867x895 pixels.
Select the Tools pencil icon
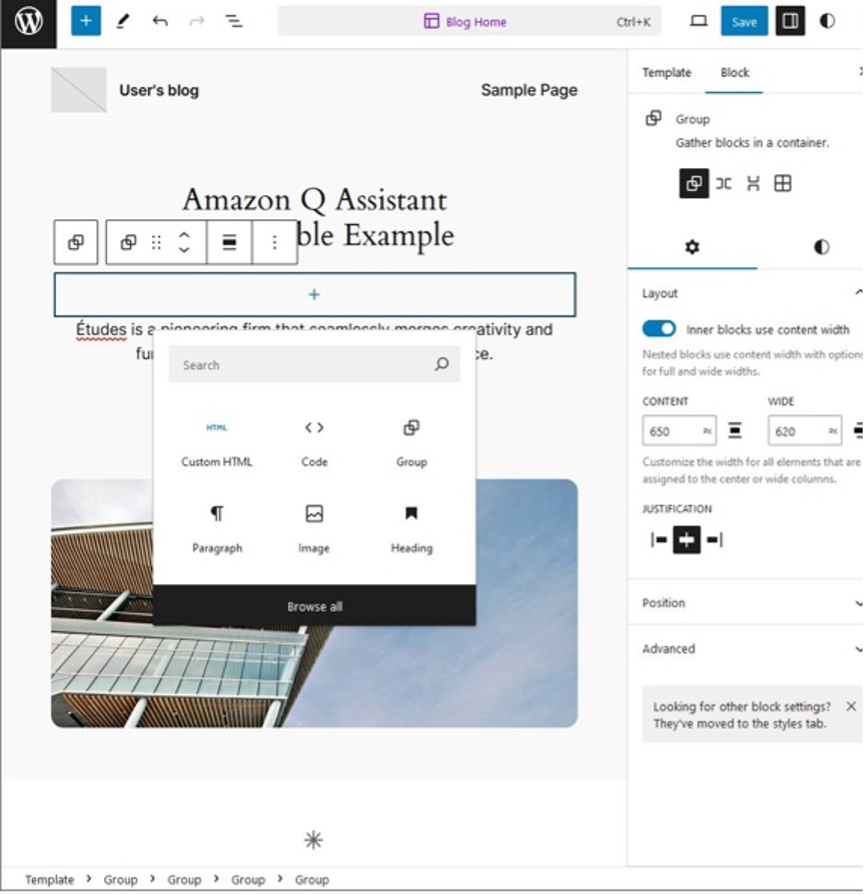pyautogui.click(x=123, y=22)
